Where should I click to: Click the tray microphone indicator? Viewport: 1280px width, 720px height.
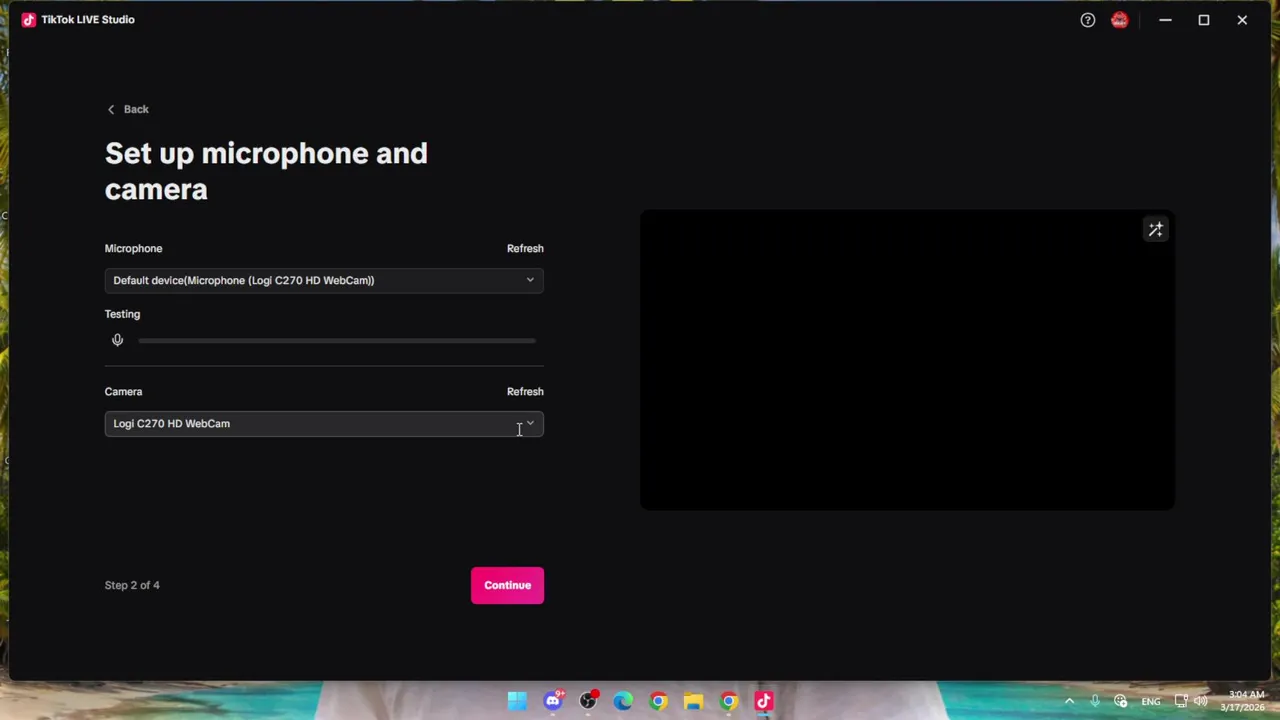[x=1095, y=701]
